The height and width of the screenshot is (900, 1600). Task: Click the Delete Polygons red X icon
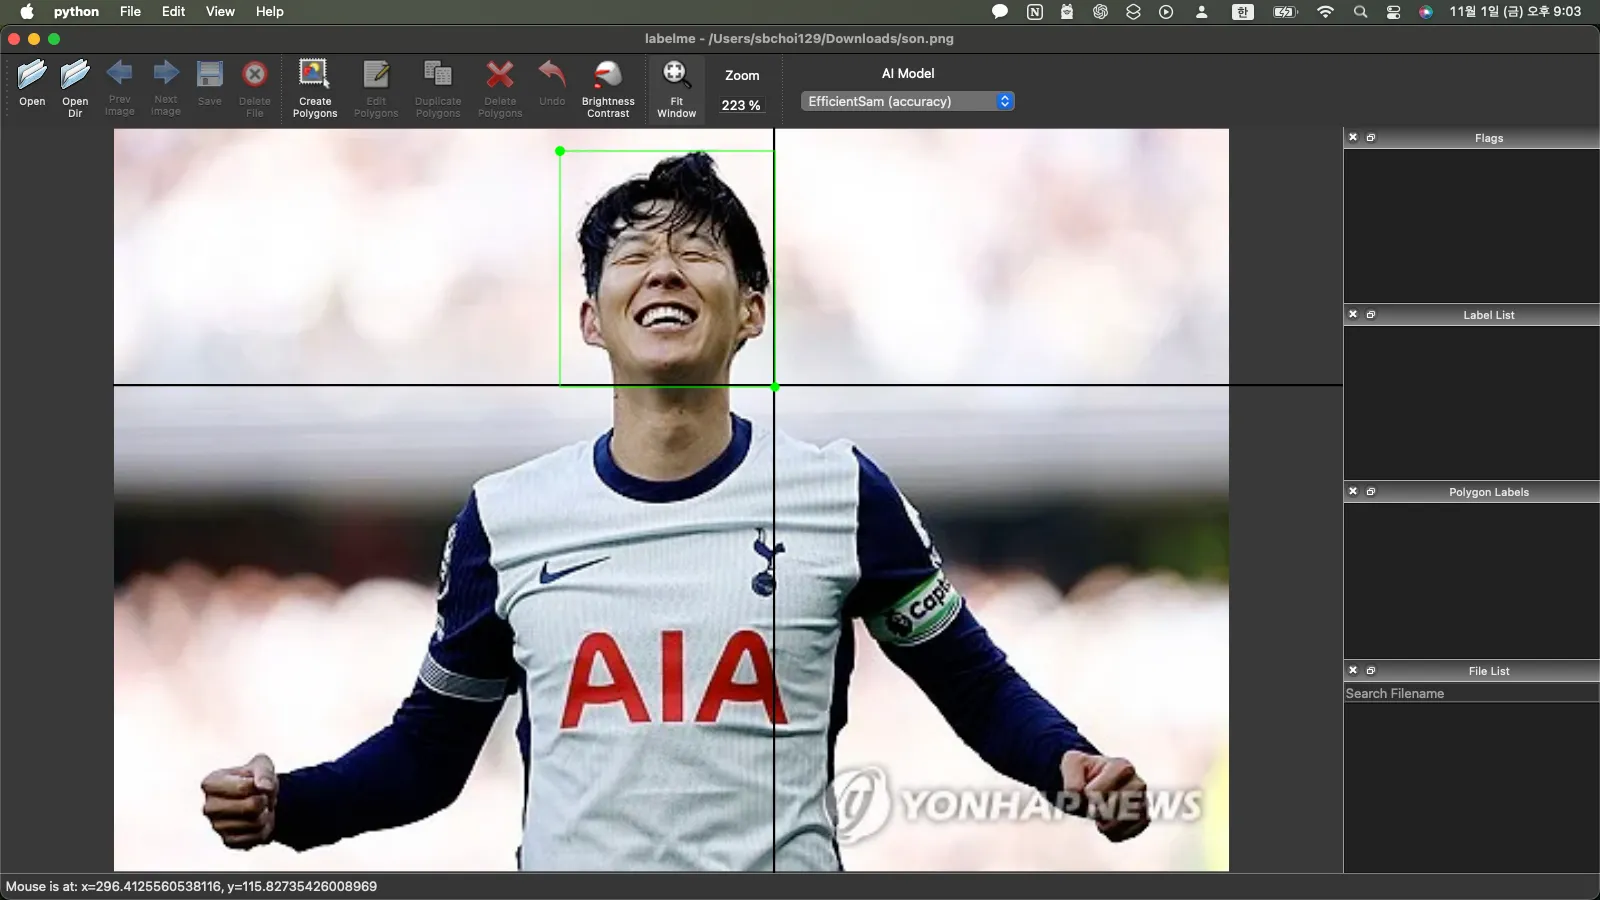click(x=500, y=74)
